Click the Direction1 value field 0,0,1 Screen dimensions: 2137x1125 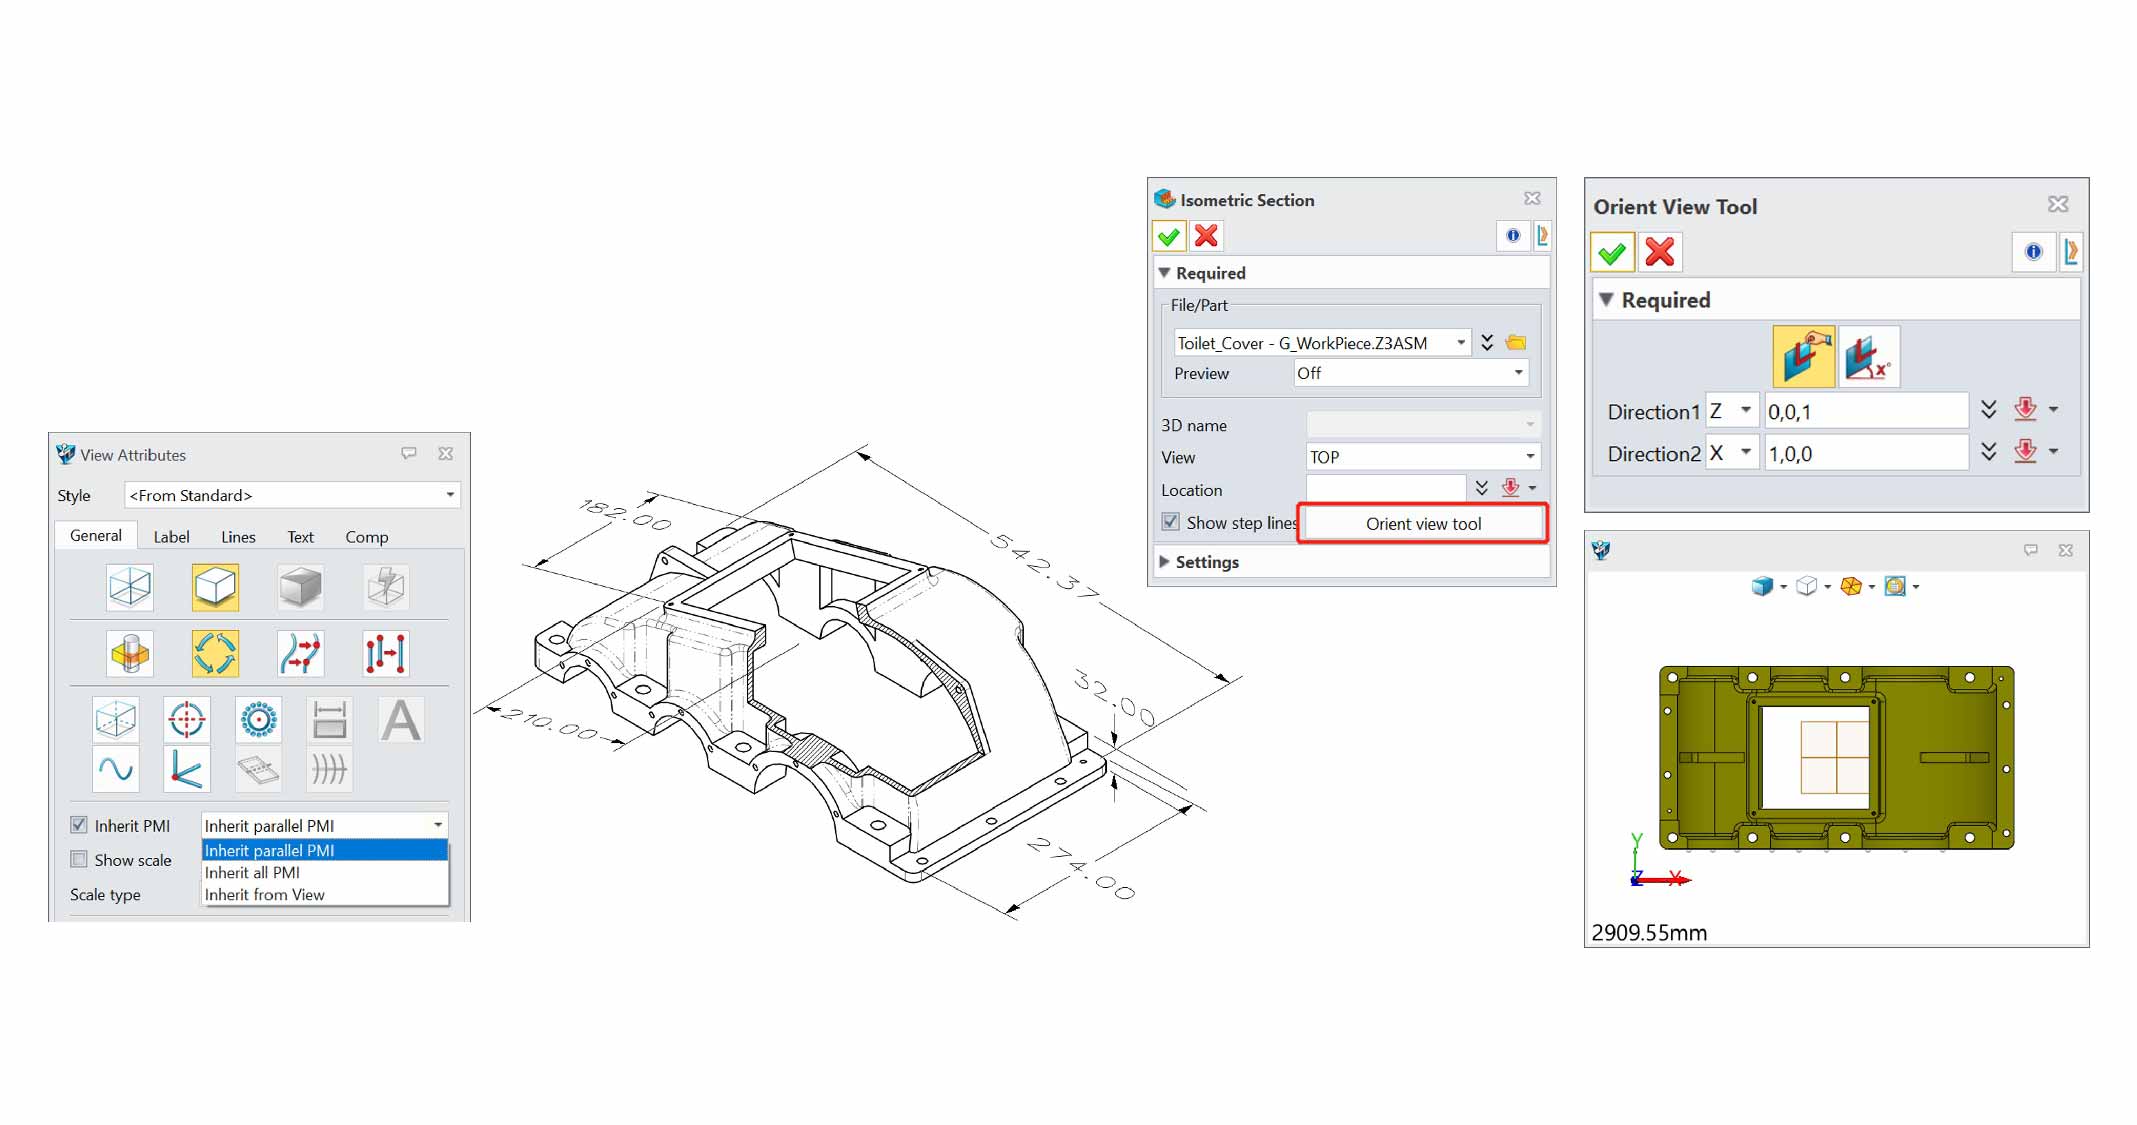point(1865,412)
